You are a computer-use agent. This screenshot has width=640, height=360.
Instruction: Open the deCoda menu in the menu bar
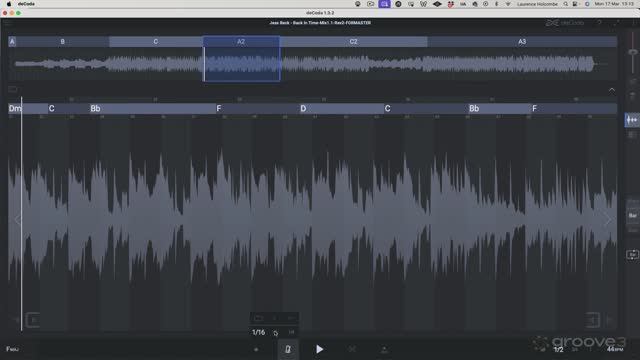pos(26,4)
